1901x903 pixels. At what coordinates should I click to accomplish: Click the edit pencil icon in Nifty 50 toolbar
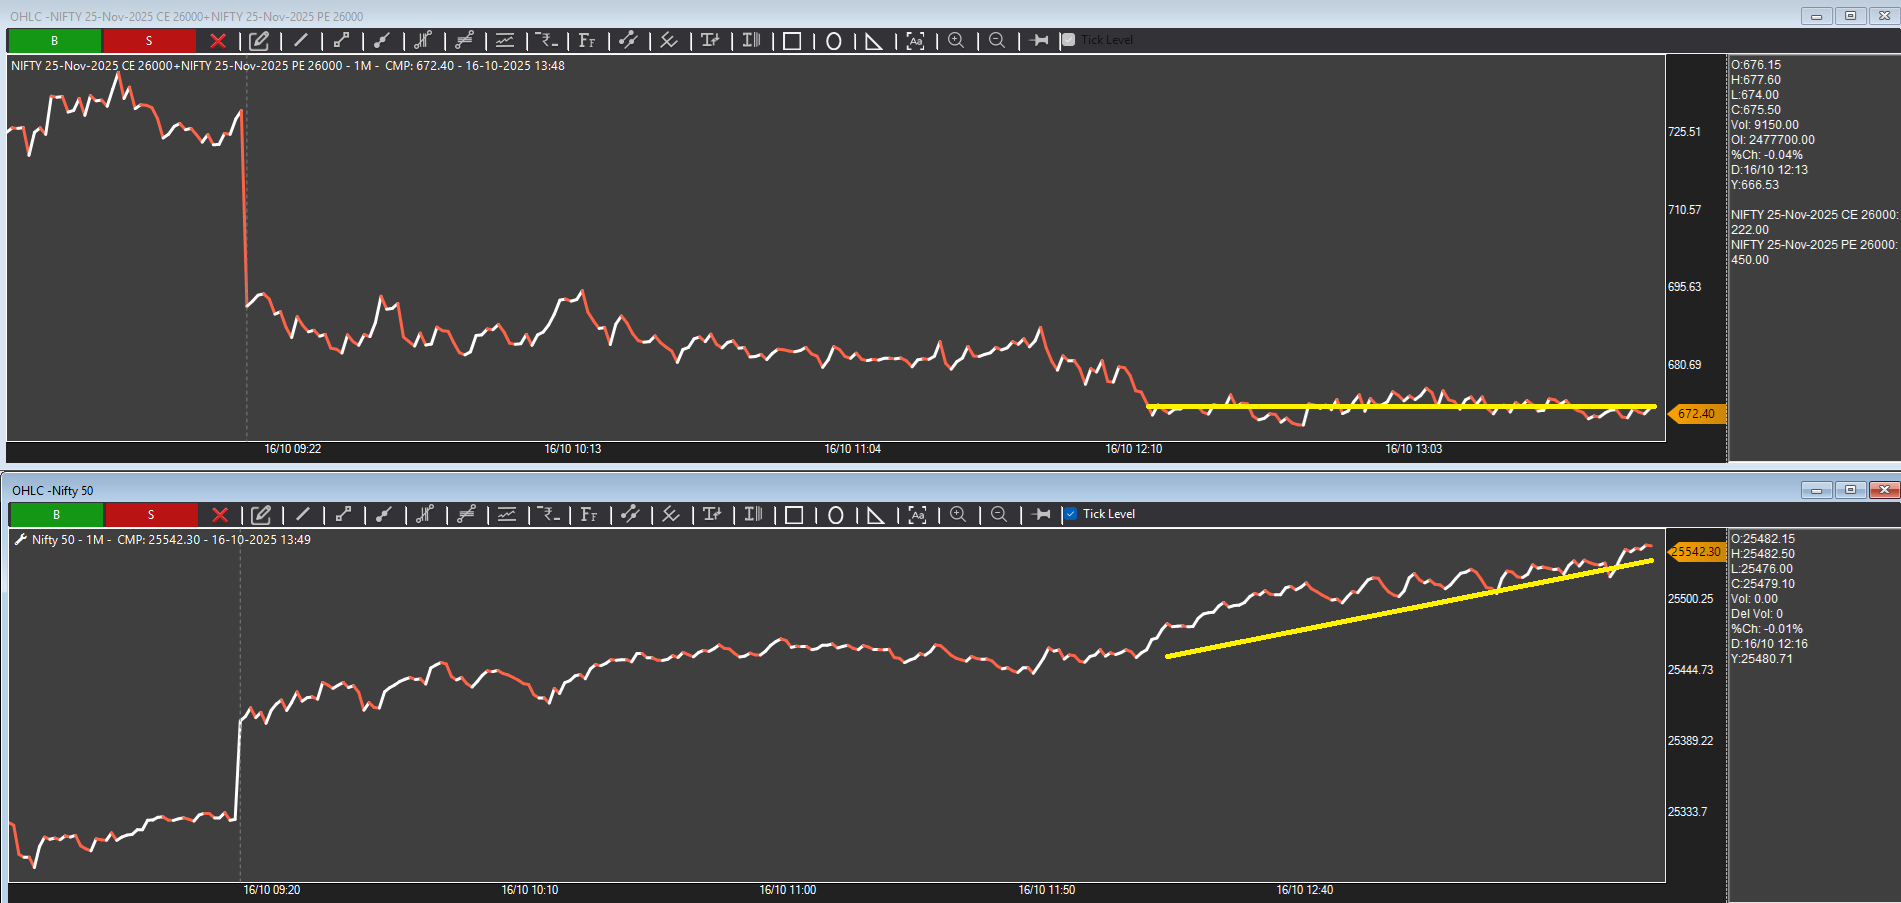point(261,515)
